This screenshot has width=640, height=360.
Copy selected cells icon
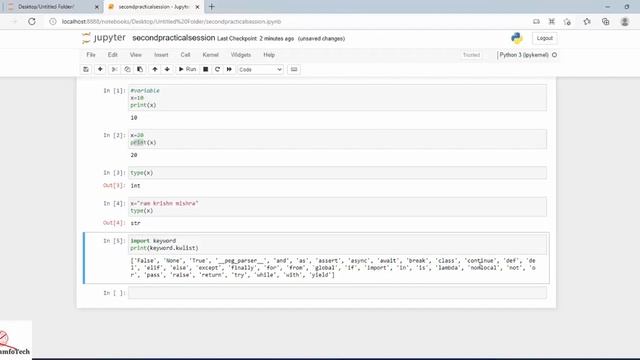[x=127, y=69]
